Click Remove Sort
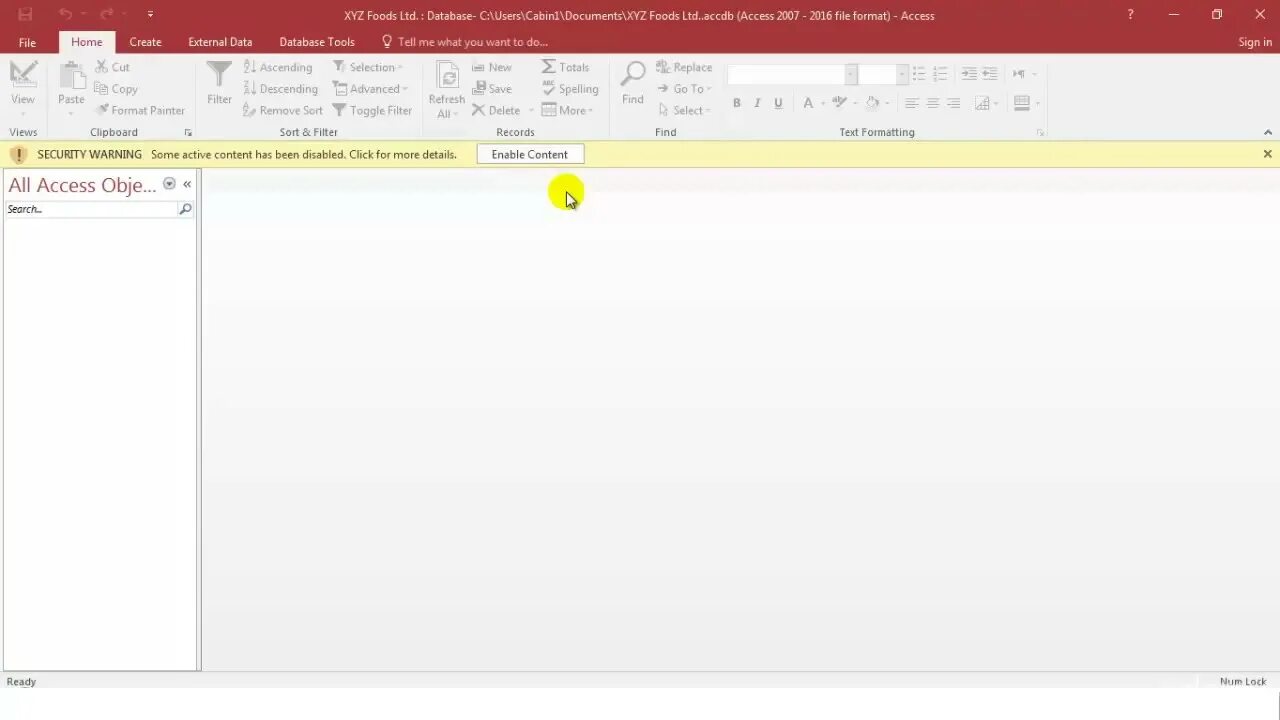 282,110
